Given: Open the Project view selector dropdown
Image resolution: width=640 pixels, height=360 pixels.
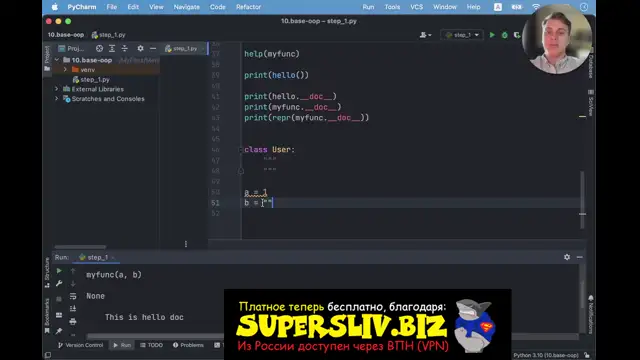Looking at the screenshot, I should (x=72, y=49).
